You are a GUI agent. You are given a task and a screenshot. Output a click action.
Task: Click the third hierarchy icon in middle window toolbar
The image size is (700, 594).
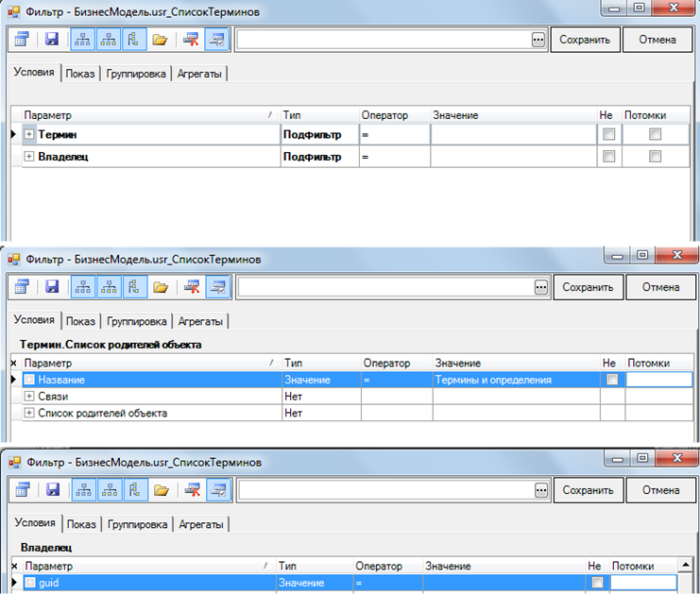coord(136,288)
